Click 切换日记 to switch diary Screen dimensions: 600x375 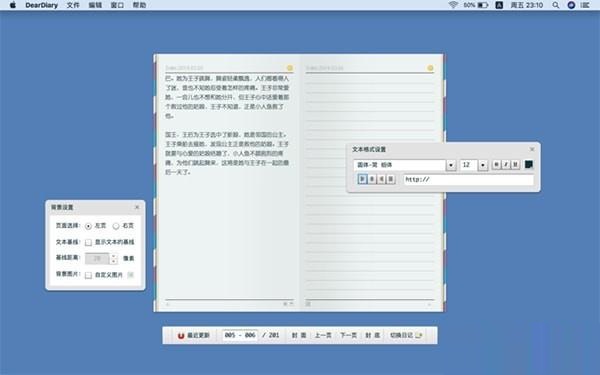tap(406, 335)
